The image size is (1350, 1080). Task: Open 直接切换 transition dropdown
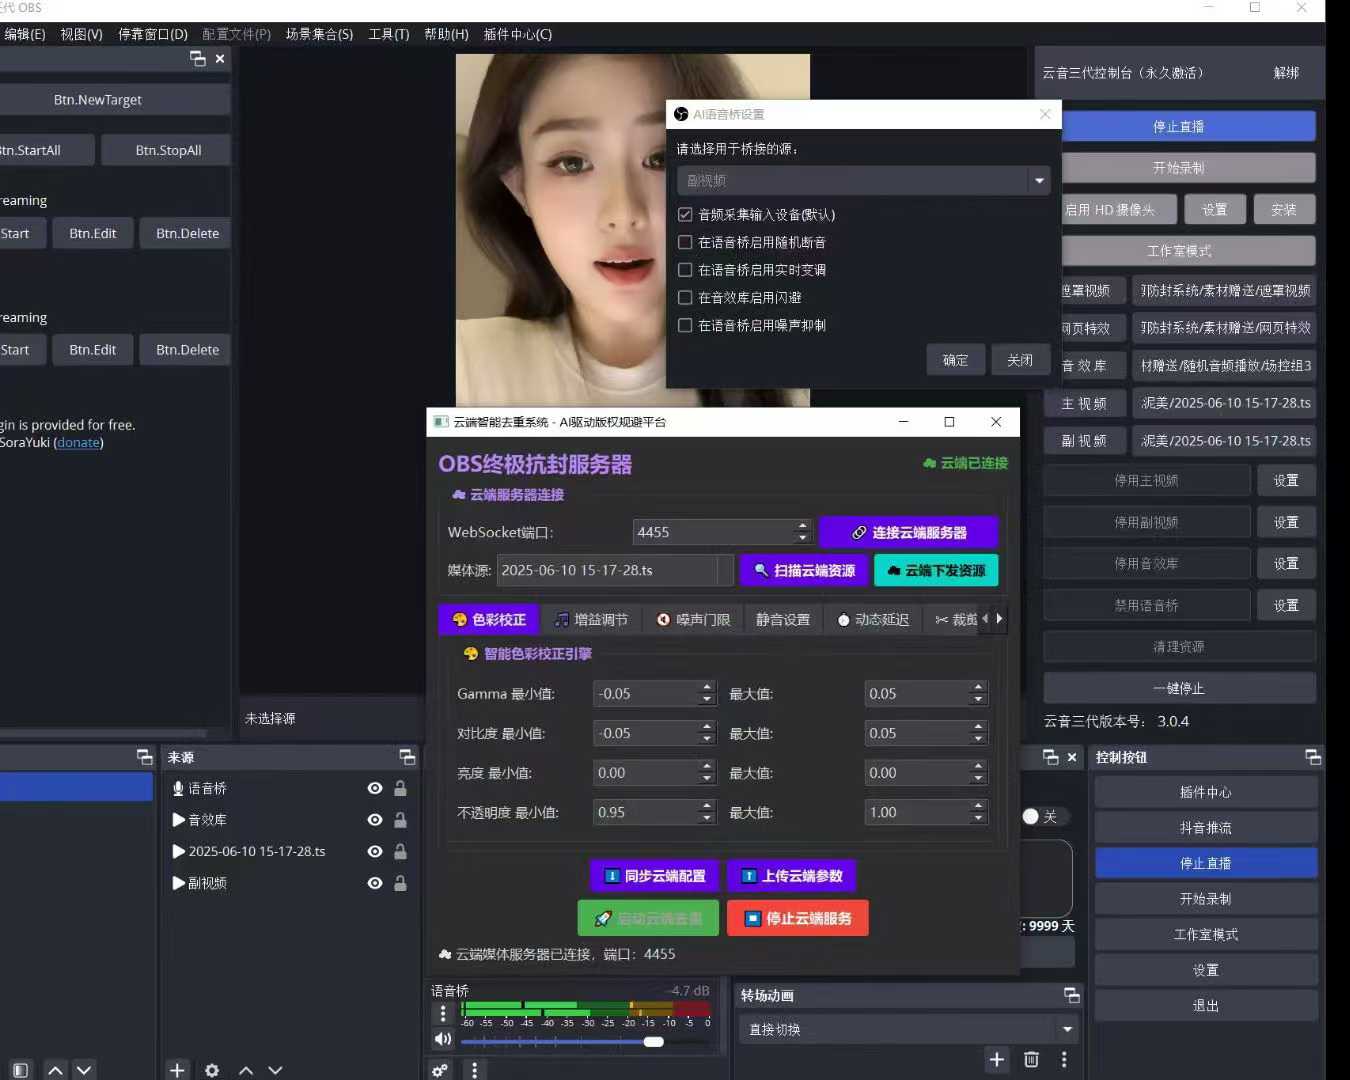click(909, 1029)
